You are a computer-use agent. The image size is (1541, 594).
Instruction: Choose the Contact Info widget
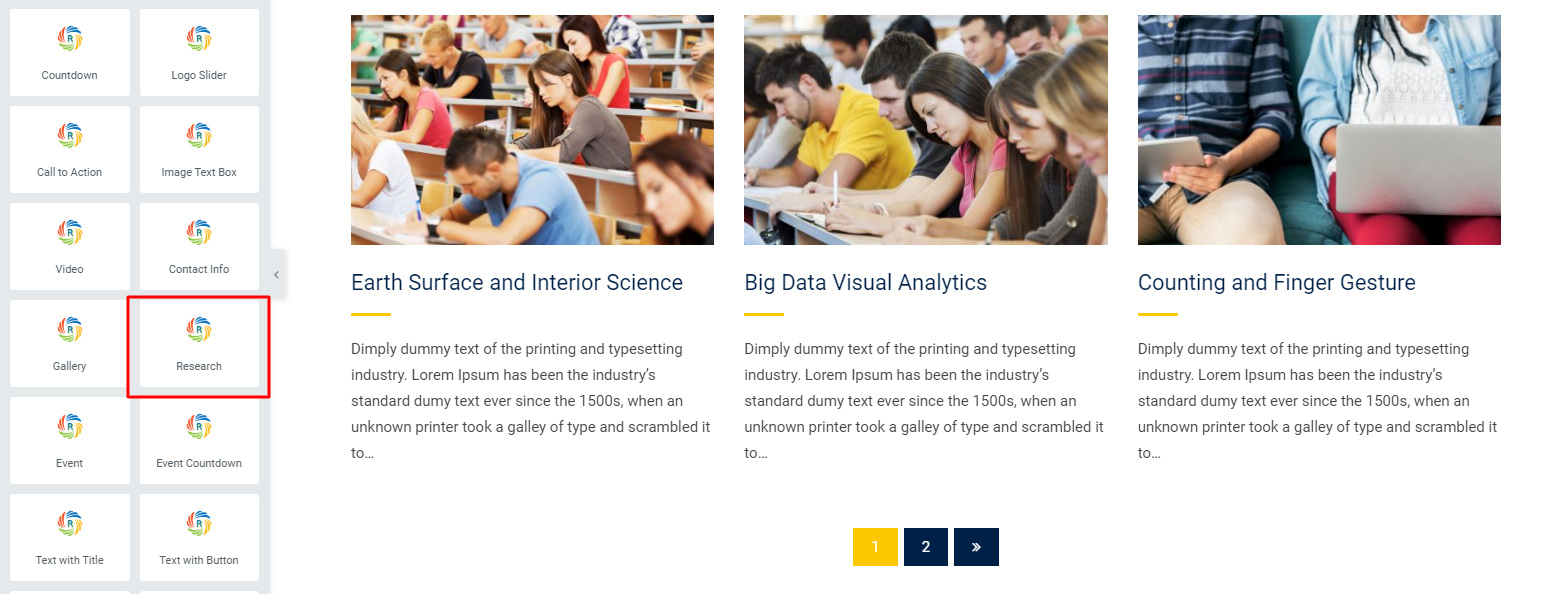pos(199,246)
